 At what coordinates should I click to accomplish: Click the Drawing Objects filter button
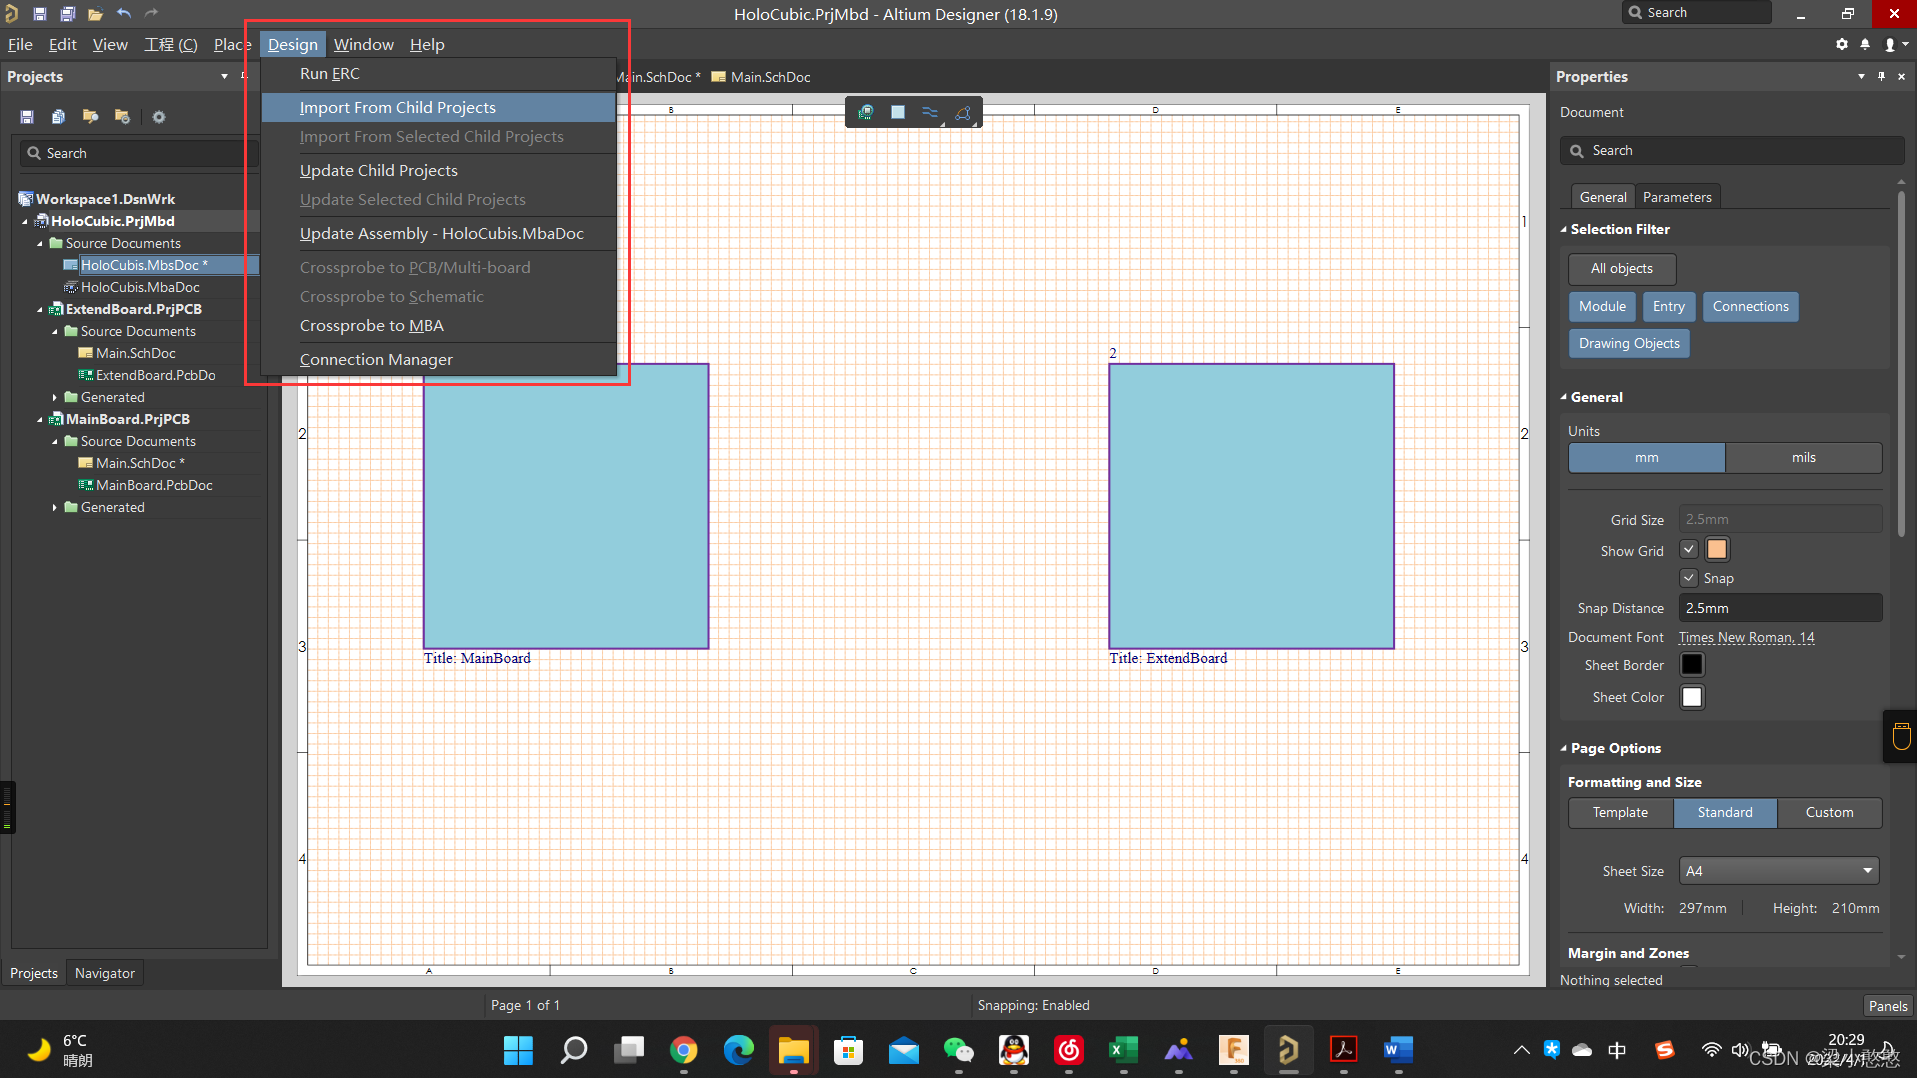tap(1629, 343)
